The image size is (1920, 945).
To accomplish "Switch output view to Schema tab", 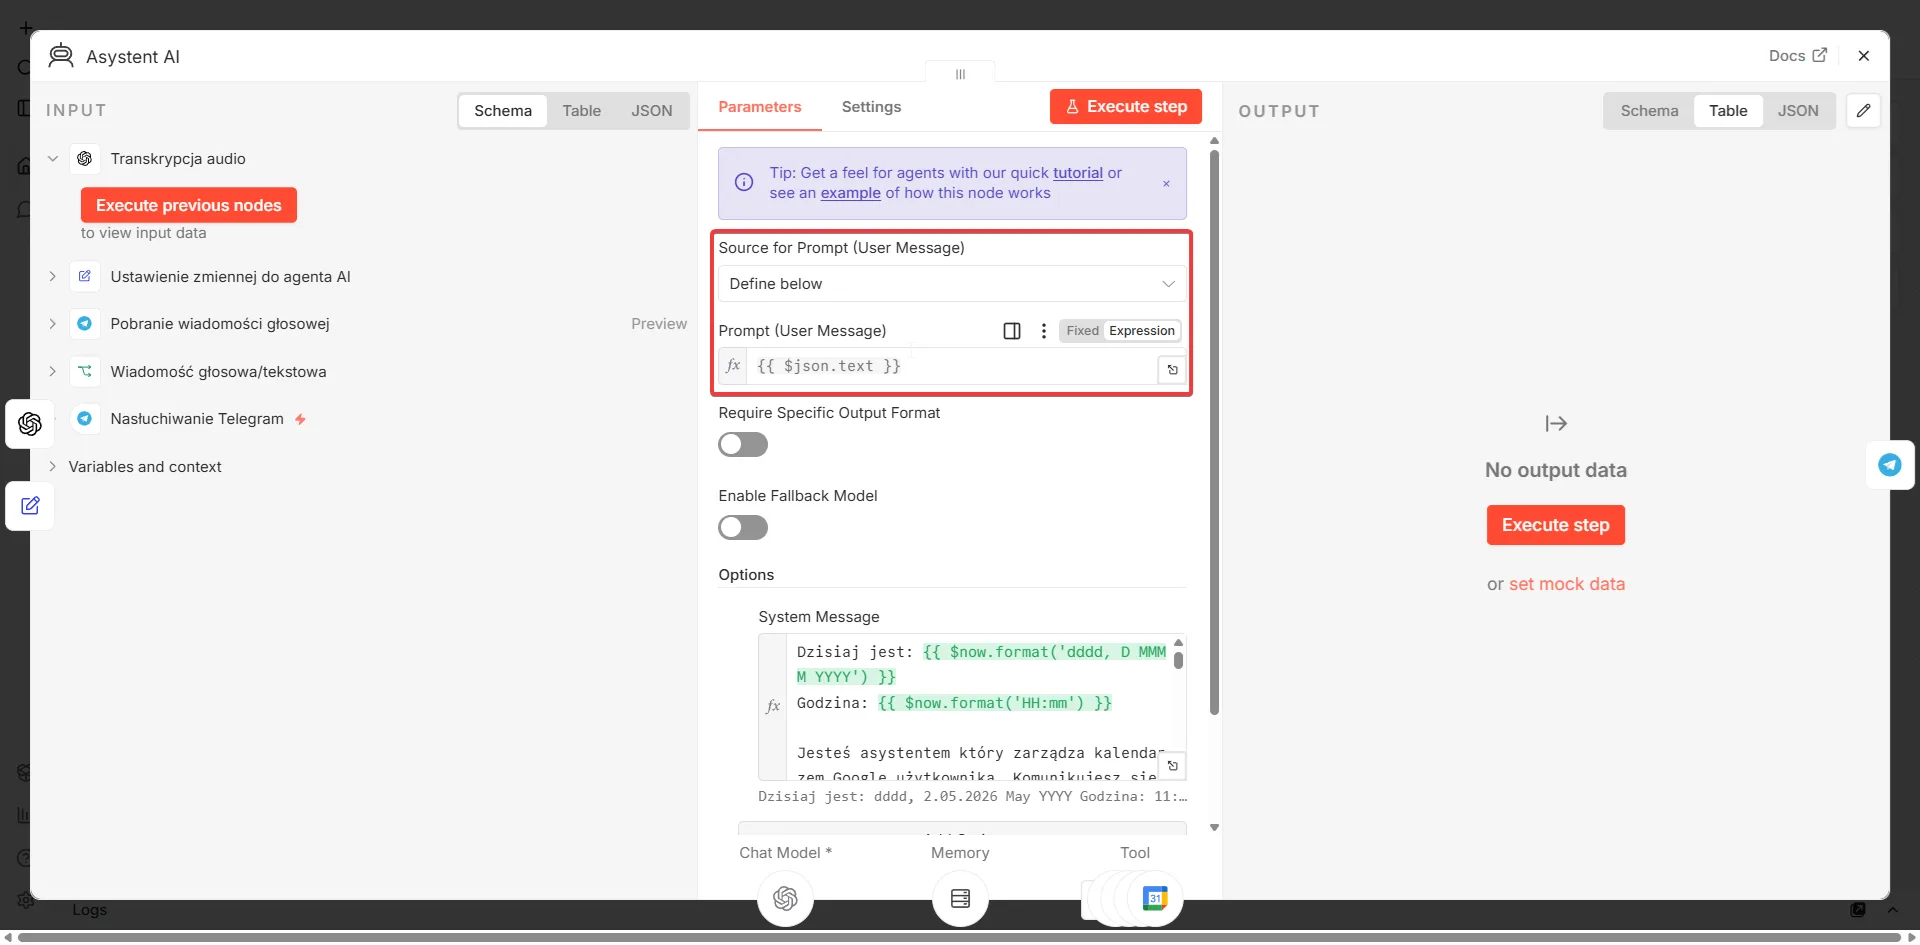I will coord(1649,111).
